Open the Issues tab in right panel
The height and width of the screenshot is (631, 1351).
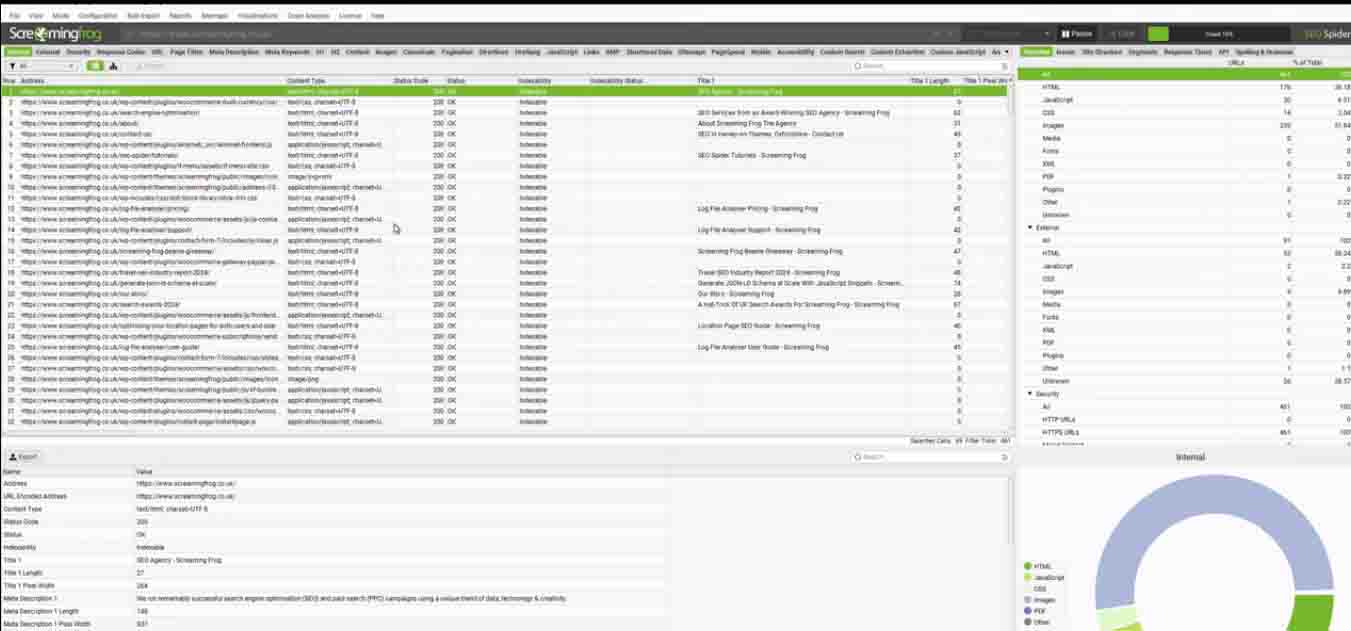(1065, 51)
